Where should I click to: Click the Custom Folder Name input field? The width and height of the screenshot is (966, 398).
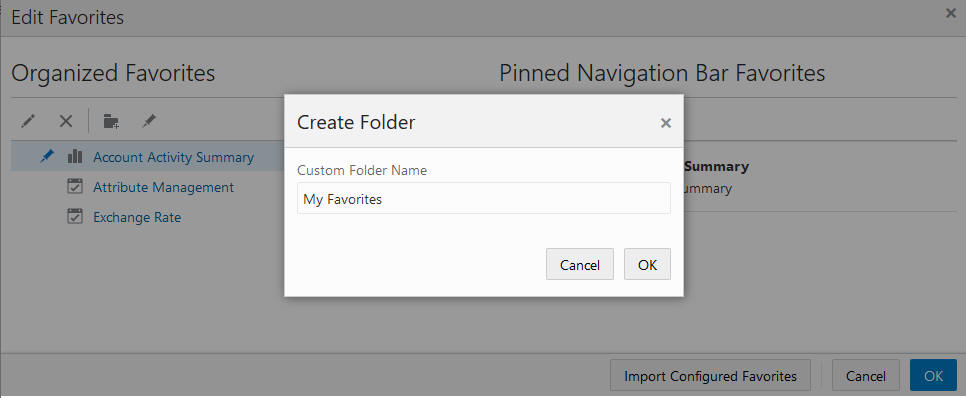click(x=484, y=198)
